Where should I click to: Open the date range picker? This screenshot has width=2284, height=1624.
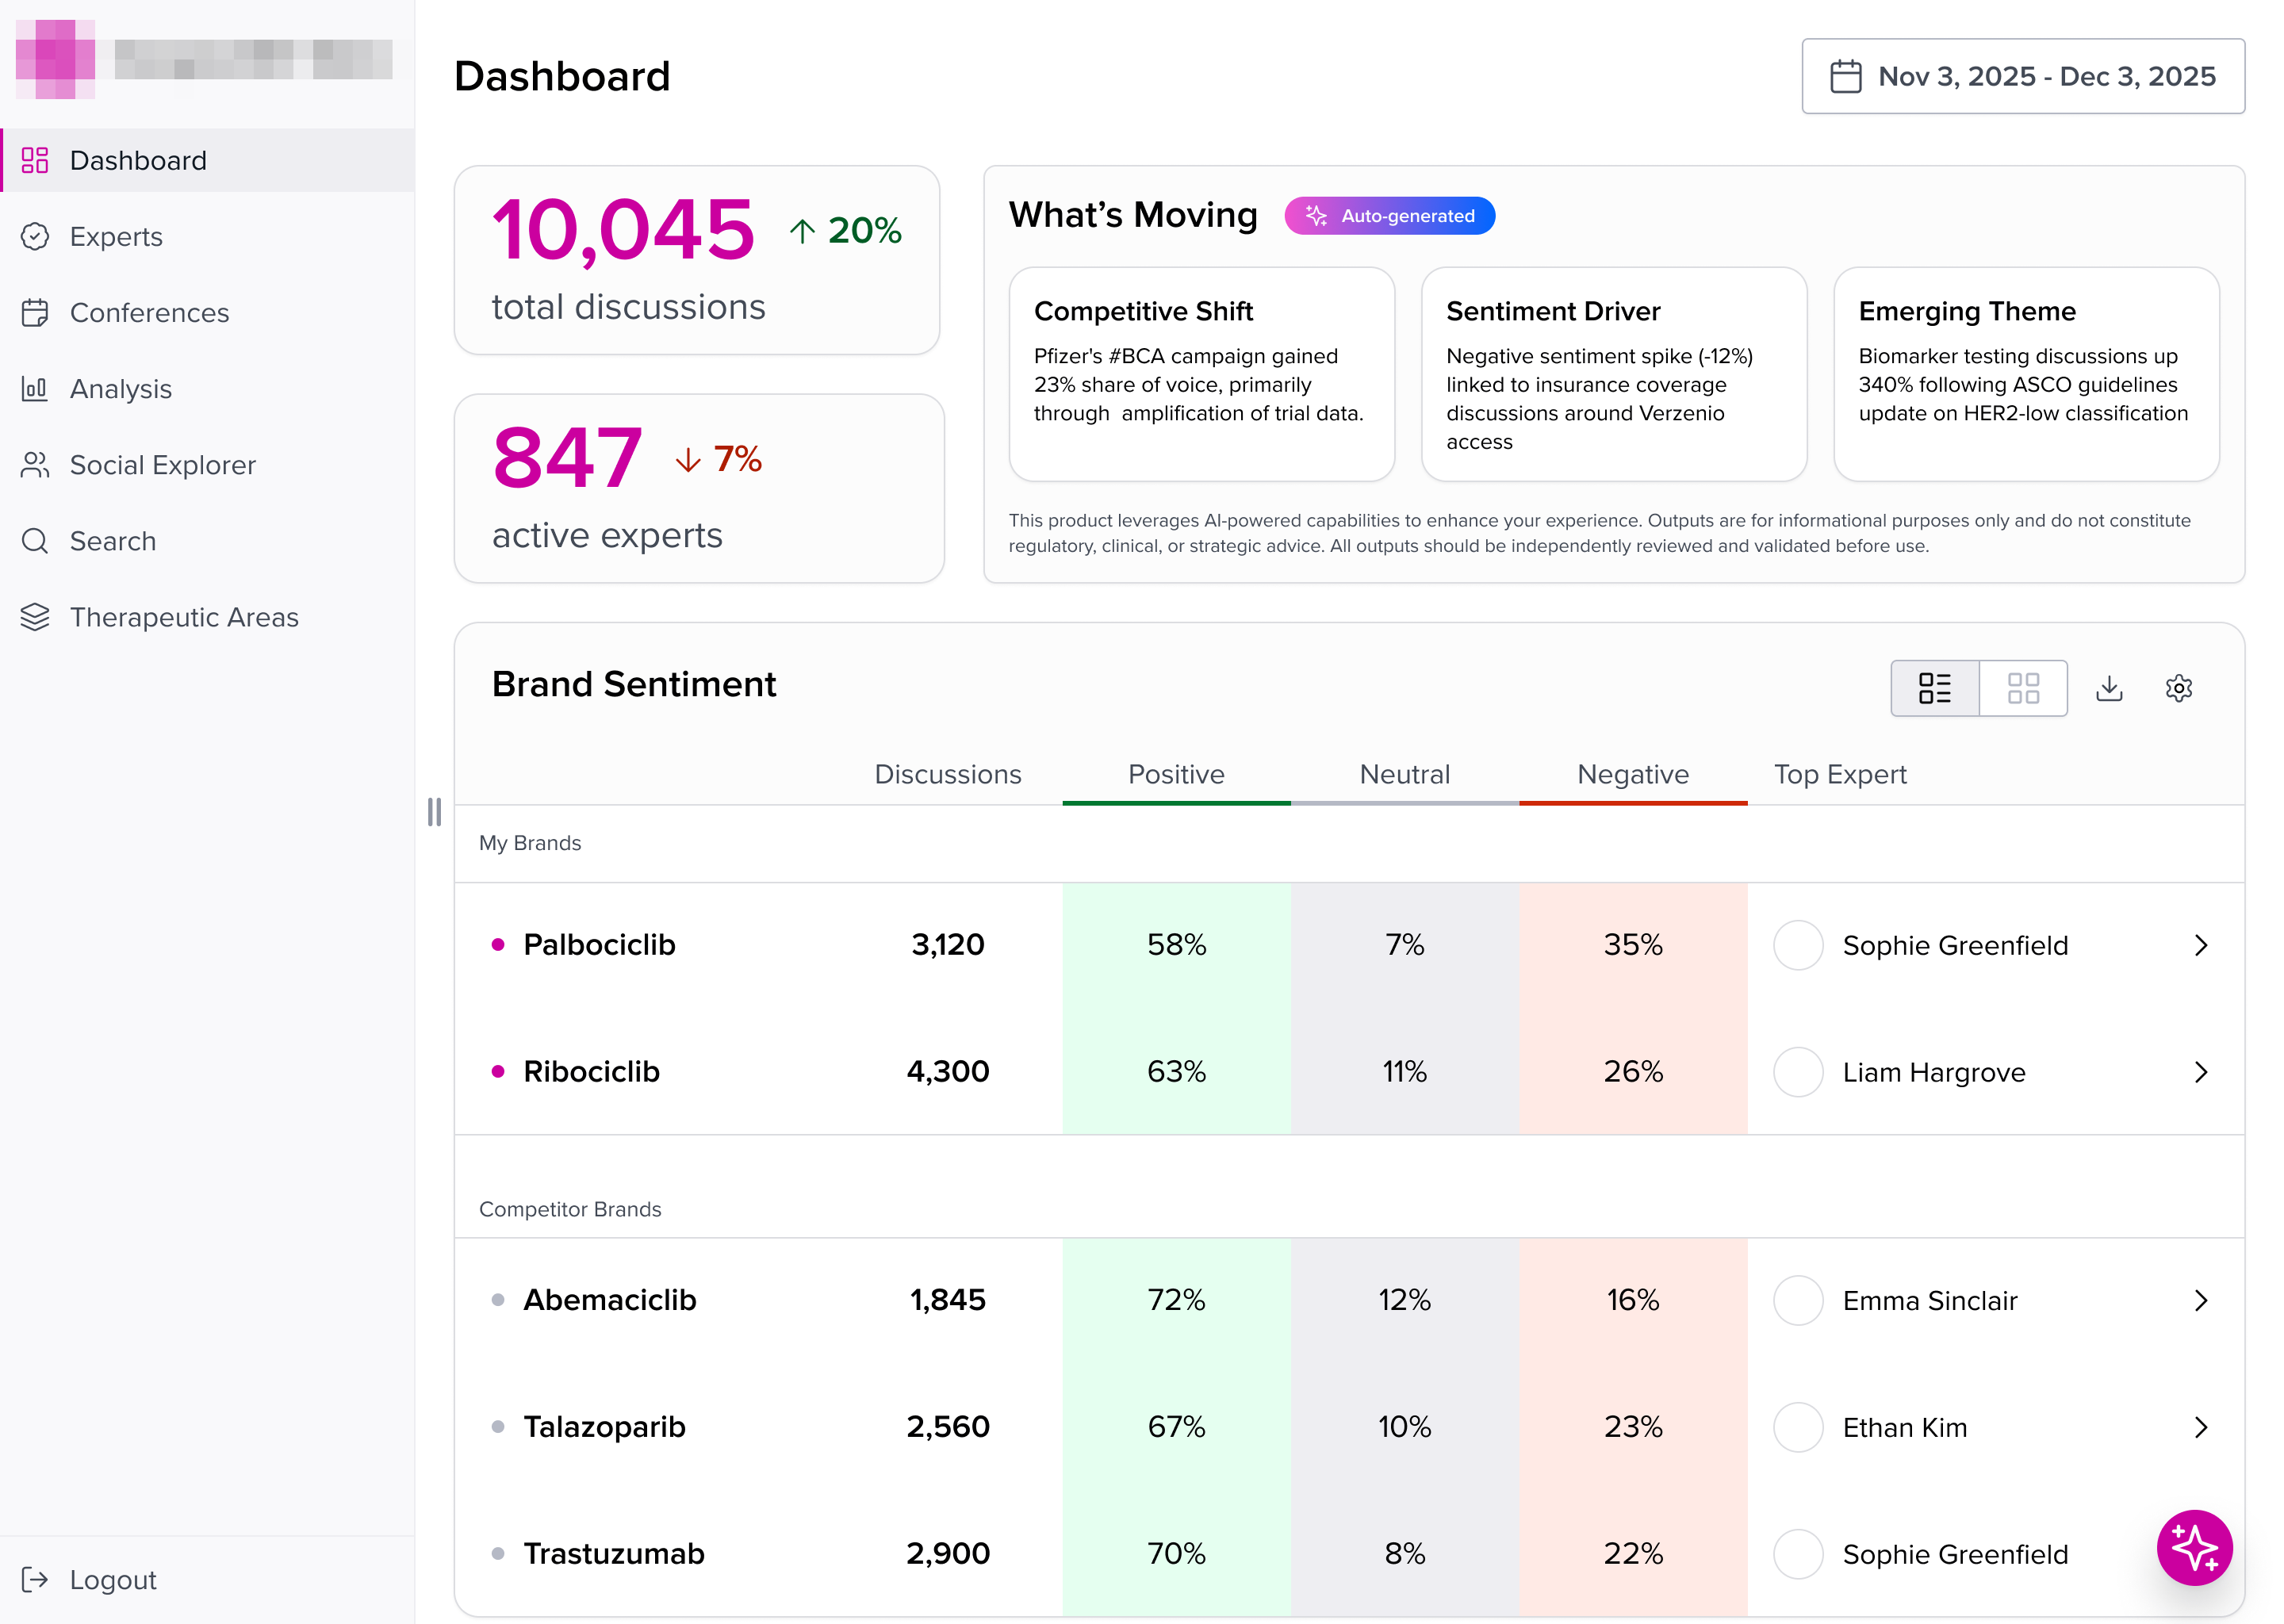[2022, 76]
